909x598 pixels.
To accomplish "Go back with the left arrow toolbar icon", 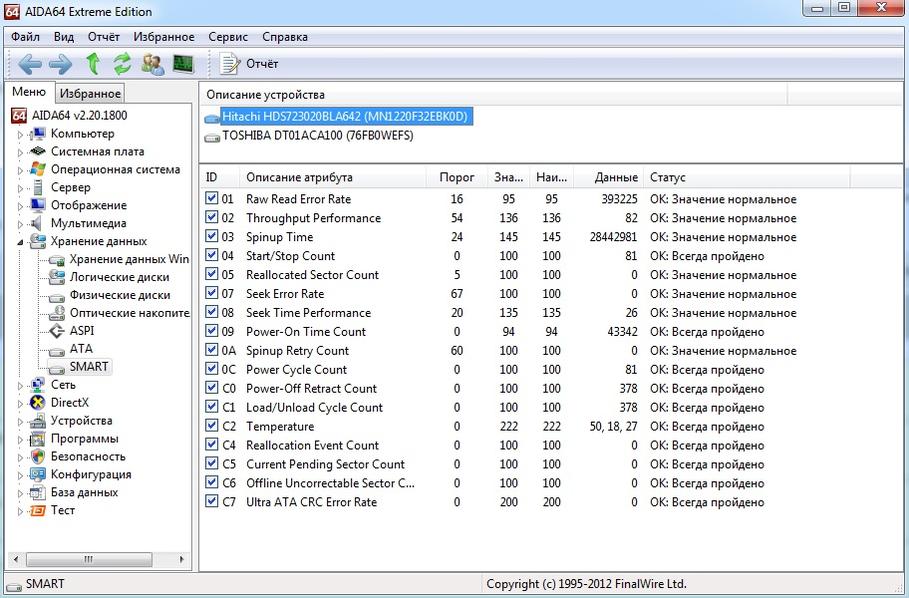I will pos(30,64).
